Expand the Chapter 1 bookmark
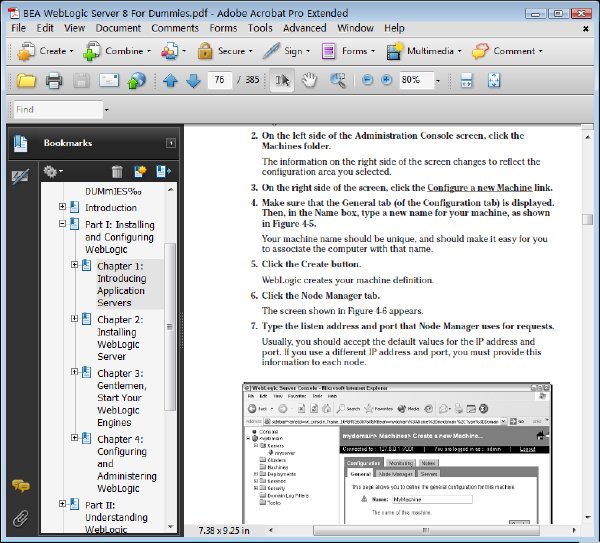This screenshot has height=543, width=600. (x=75, y=265)
